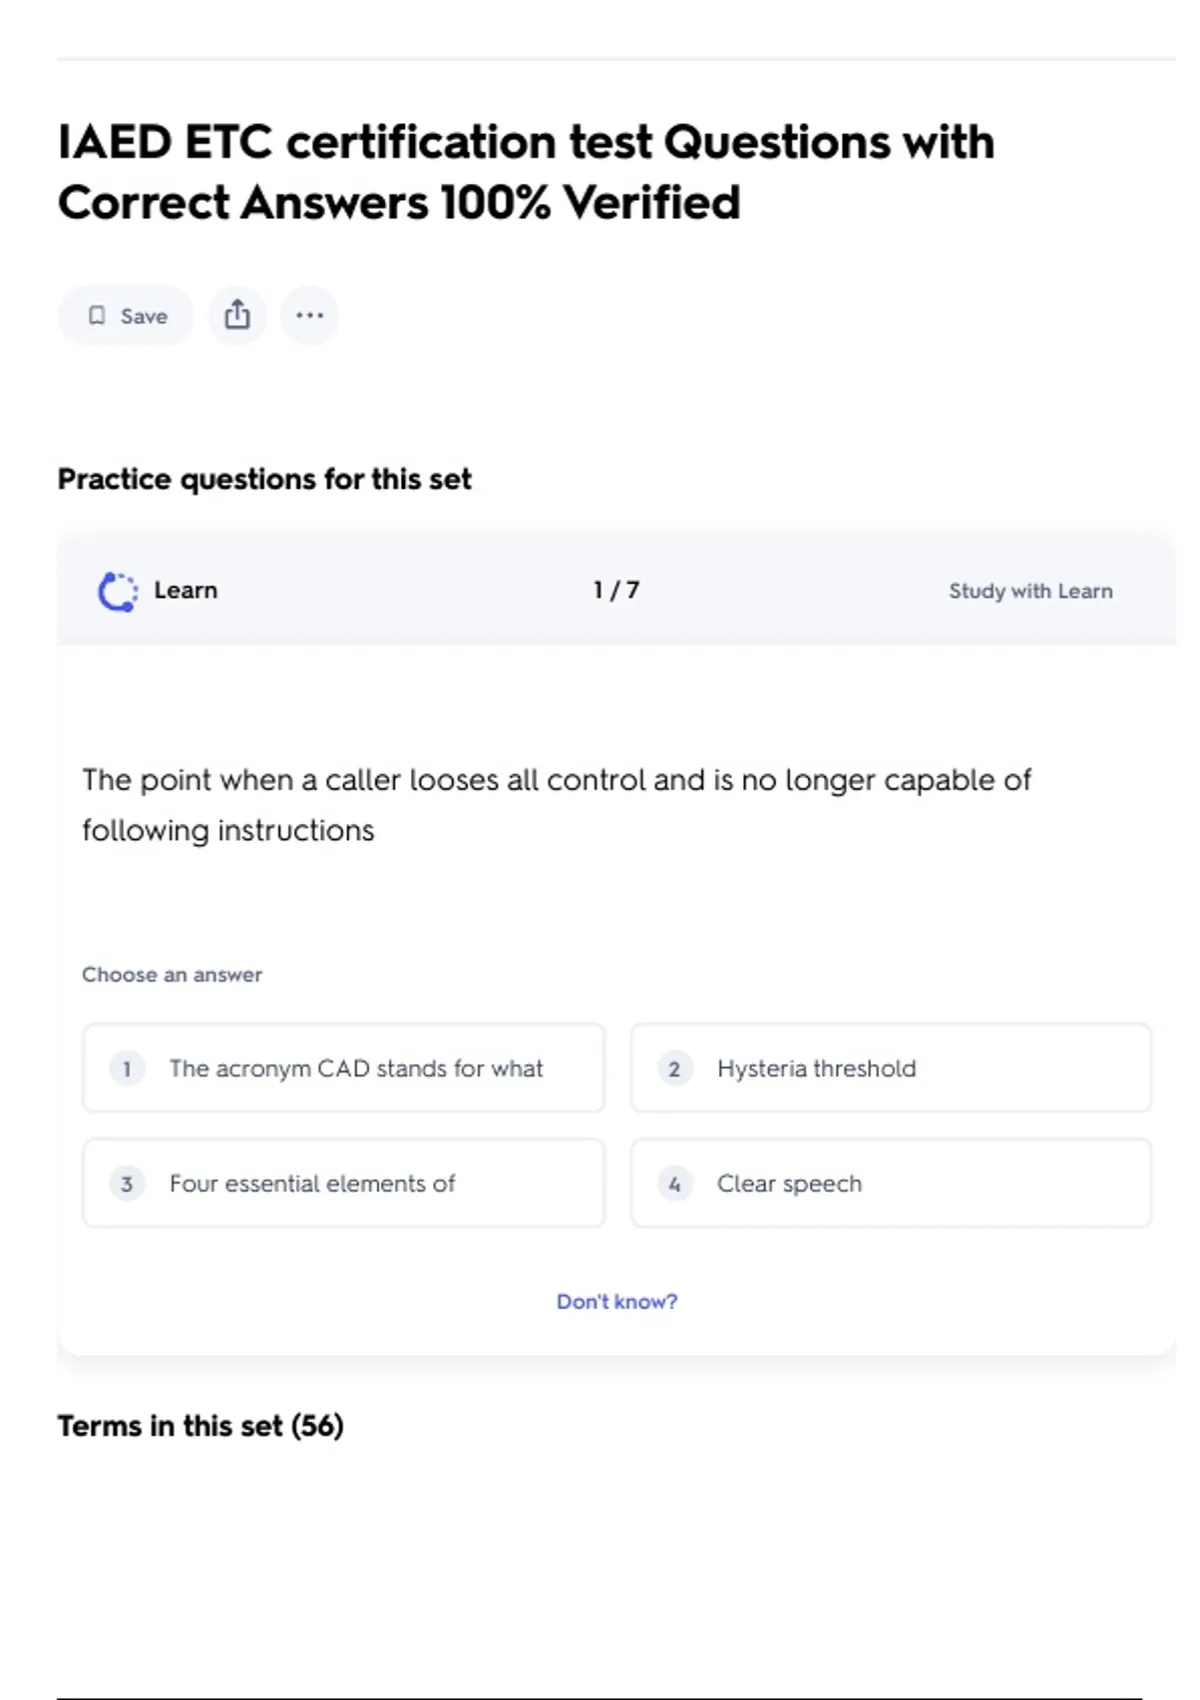1200x1700 pixels.
Task: Click the bookmark icon in Save button
Action: coord(97,316)
